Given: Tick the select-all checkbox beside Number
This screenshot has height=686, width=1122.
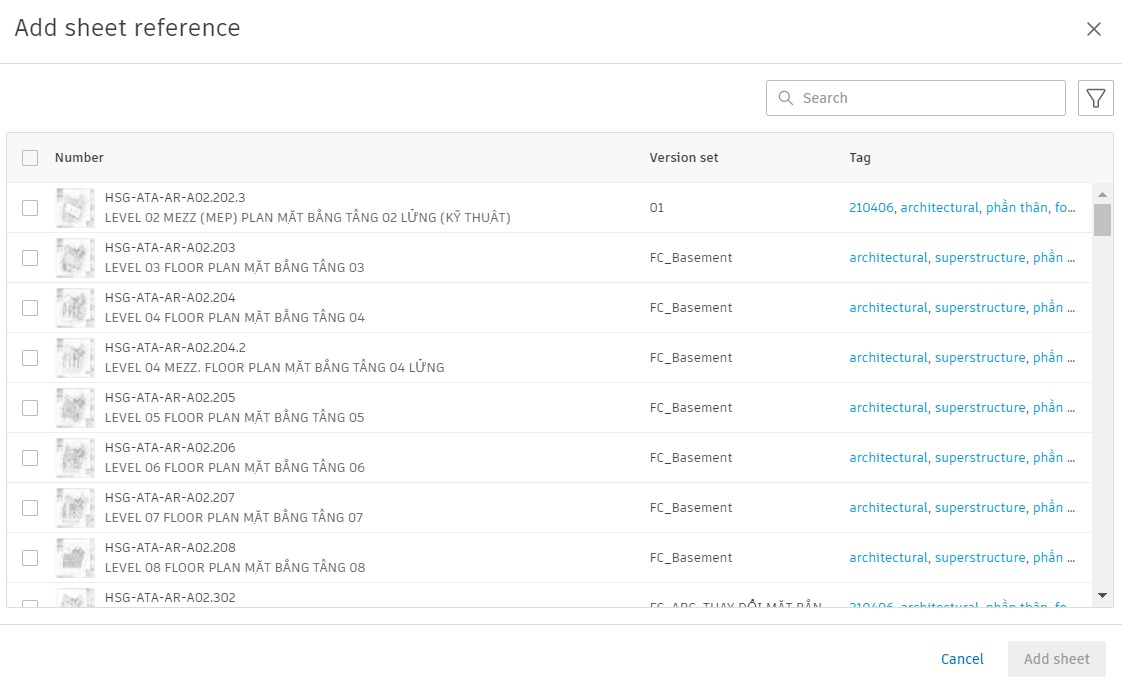Looking at the screenshot, I should (x=30, y=158).
